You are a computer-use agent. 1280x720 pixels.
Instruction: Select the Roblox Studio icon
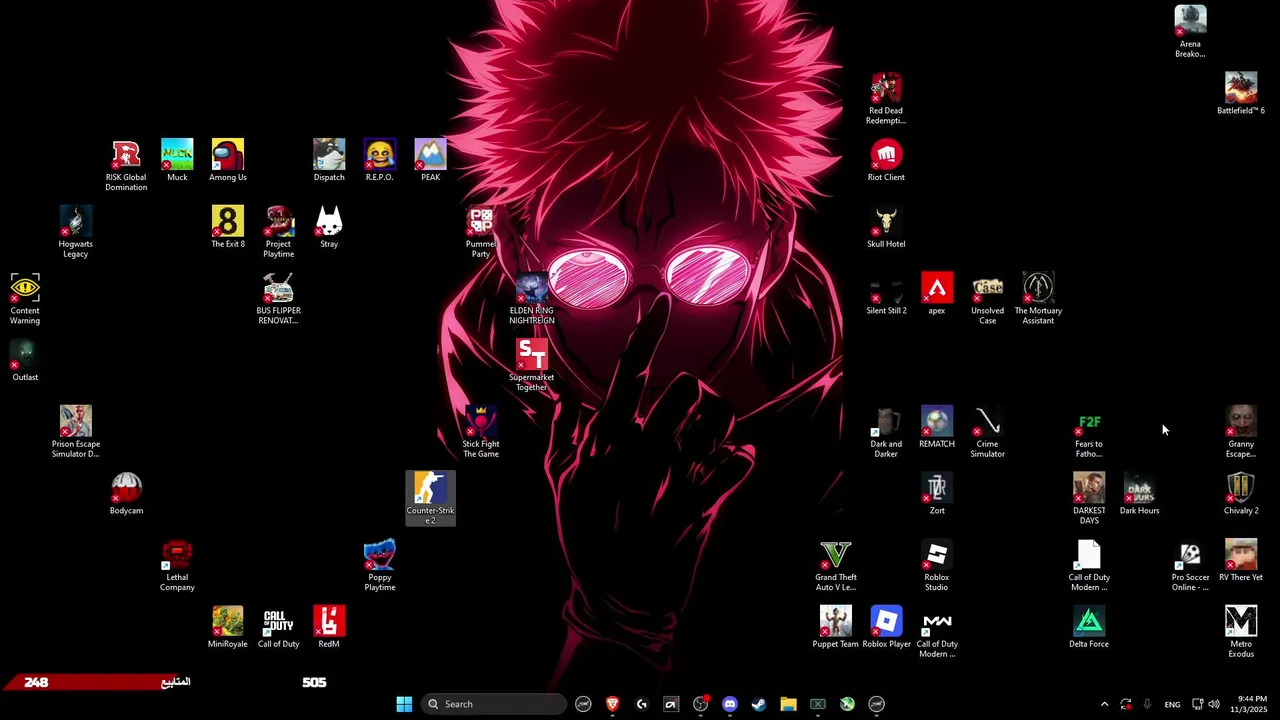click(937, 565)
